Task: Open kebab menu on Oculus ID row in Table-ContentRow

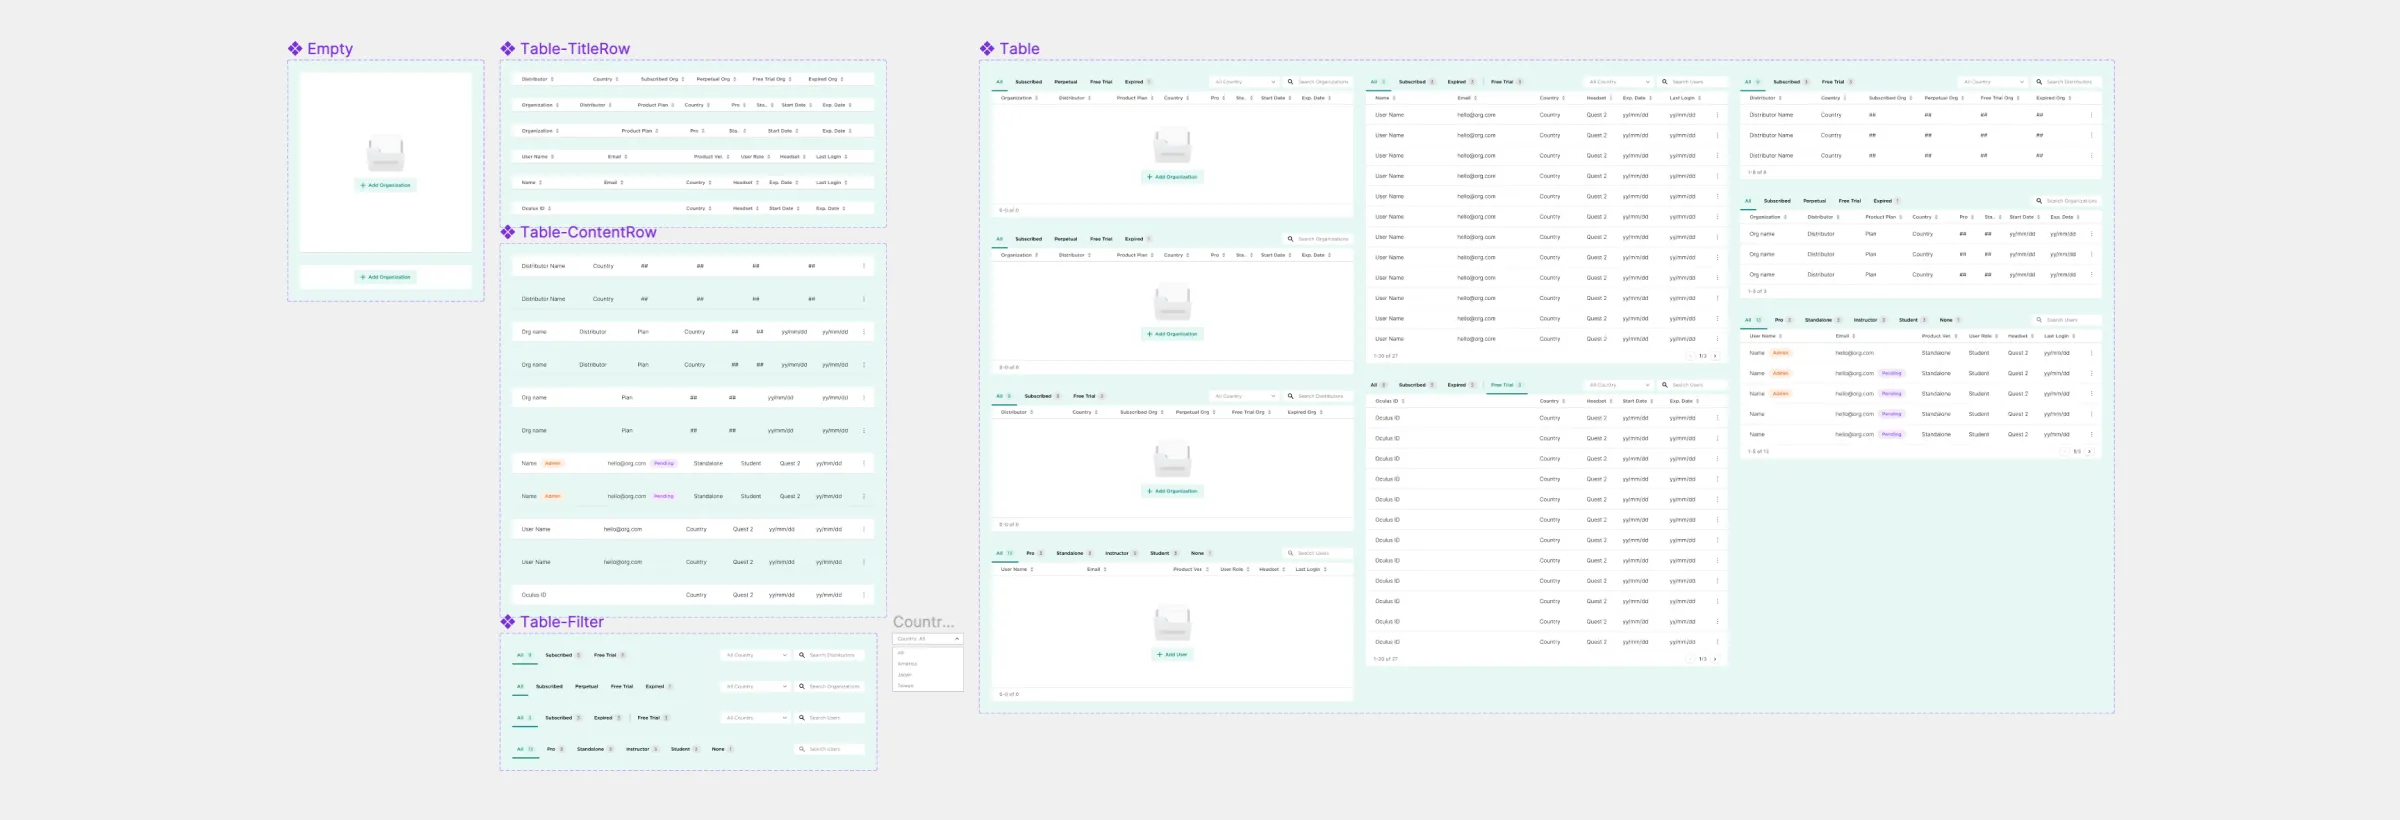Action: 864,595
